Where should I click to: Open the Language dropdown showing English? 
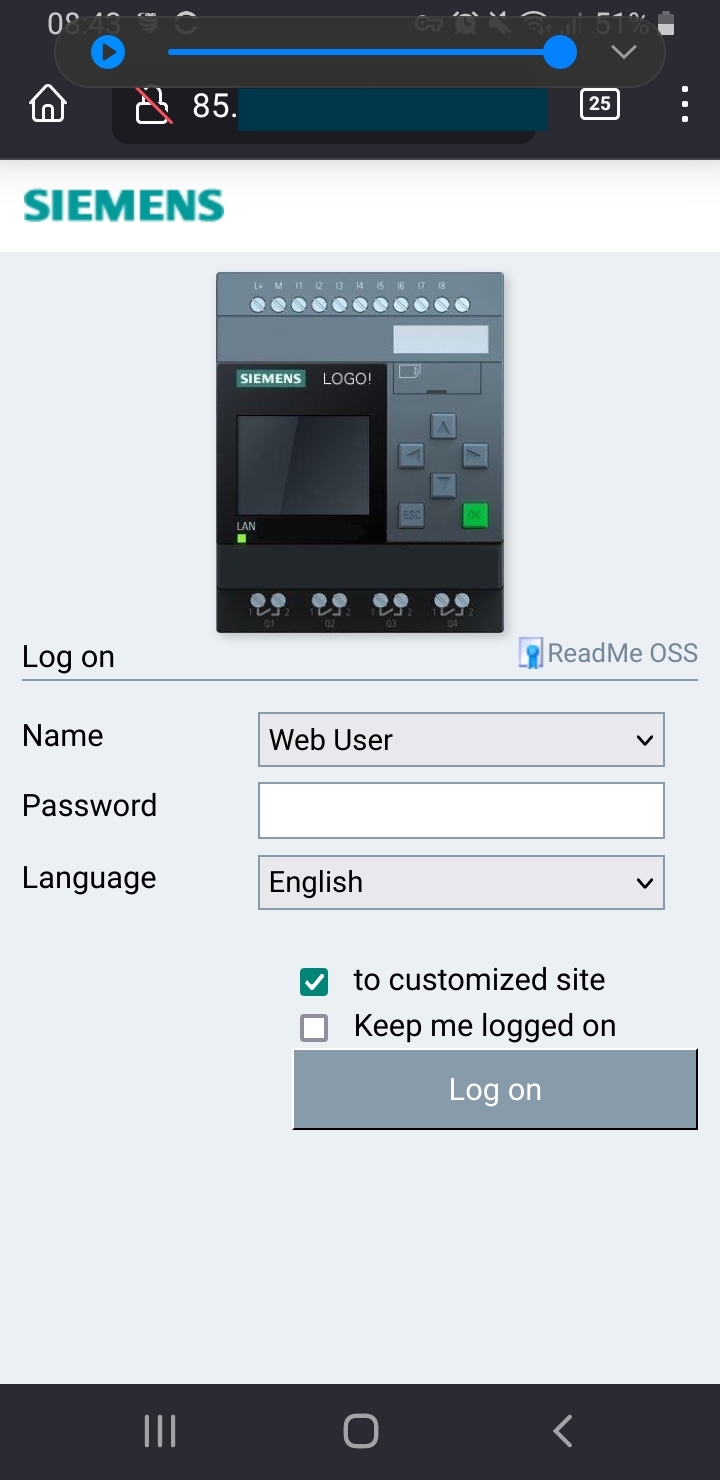tap(461, 882)
